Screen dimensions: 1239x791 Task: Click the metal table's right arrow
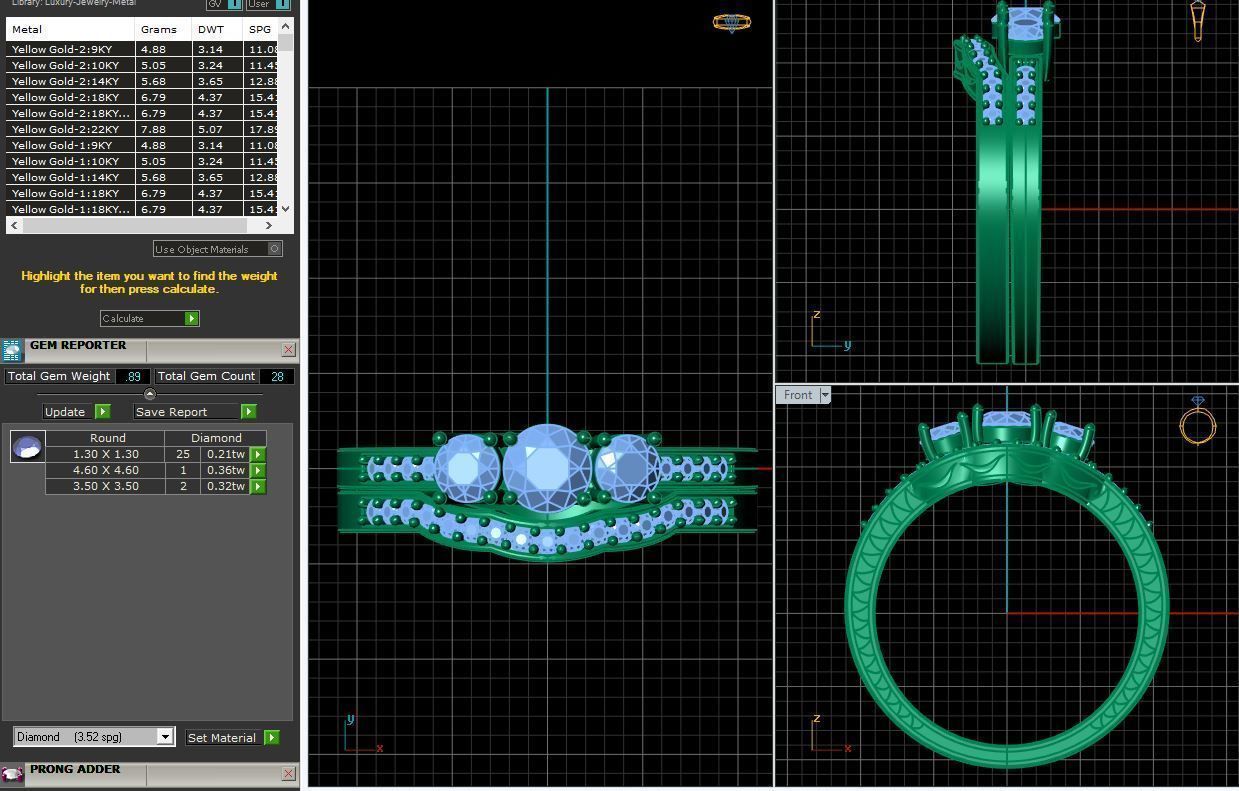tap(268, 225)
